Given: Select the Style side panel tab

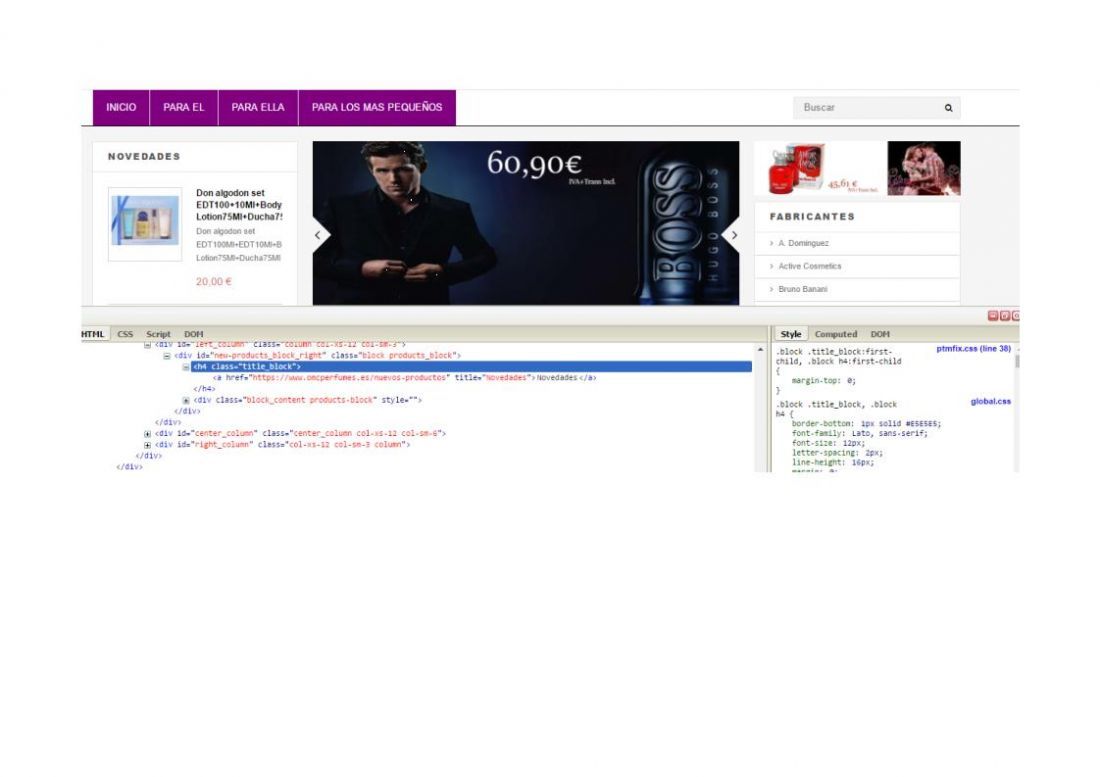Looking at the screenshot, I should [791, 334].
